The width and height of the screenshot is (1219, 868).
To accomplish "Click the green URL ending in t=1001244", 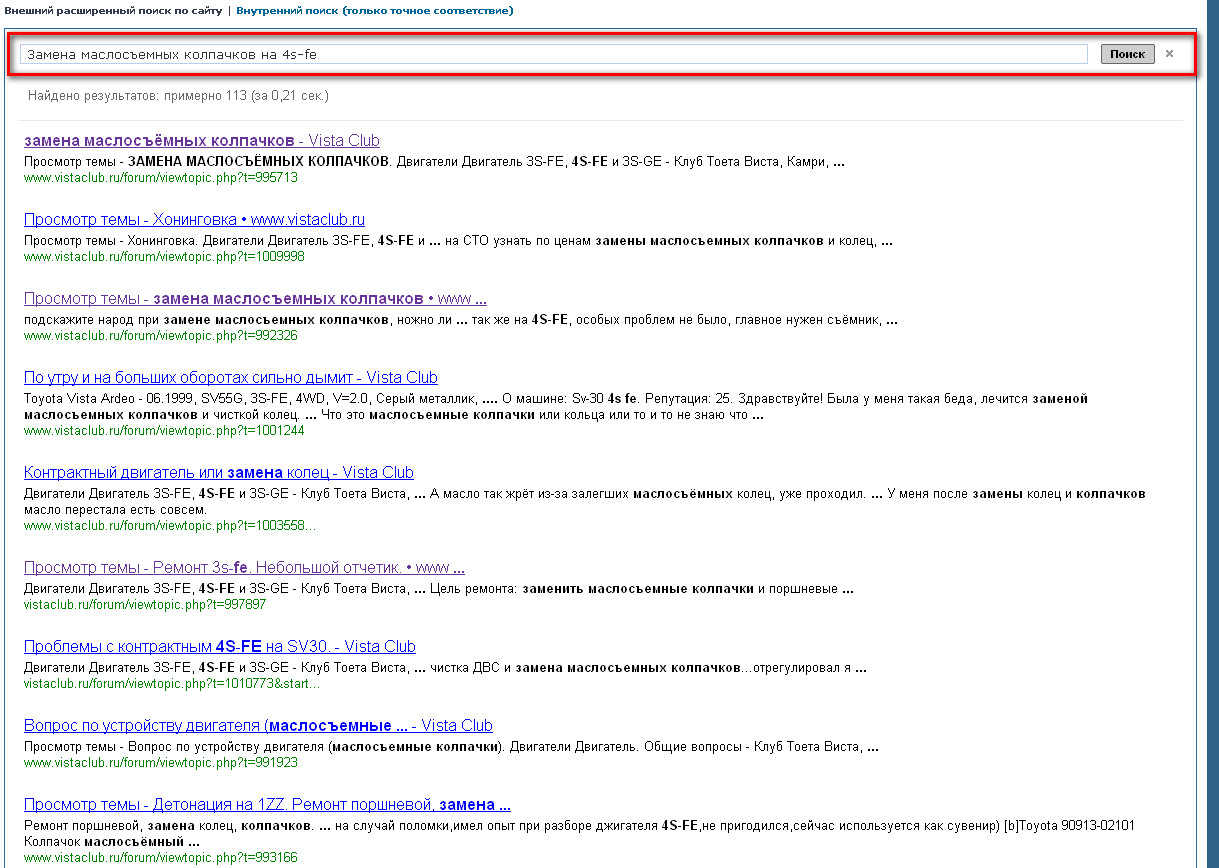I will pyautogui.click(x=163, y=431).
